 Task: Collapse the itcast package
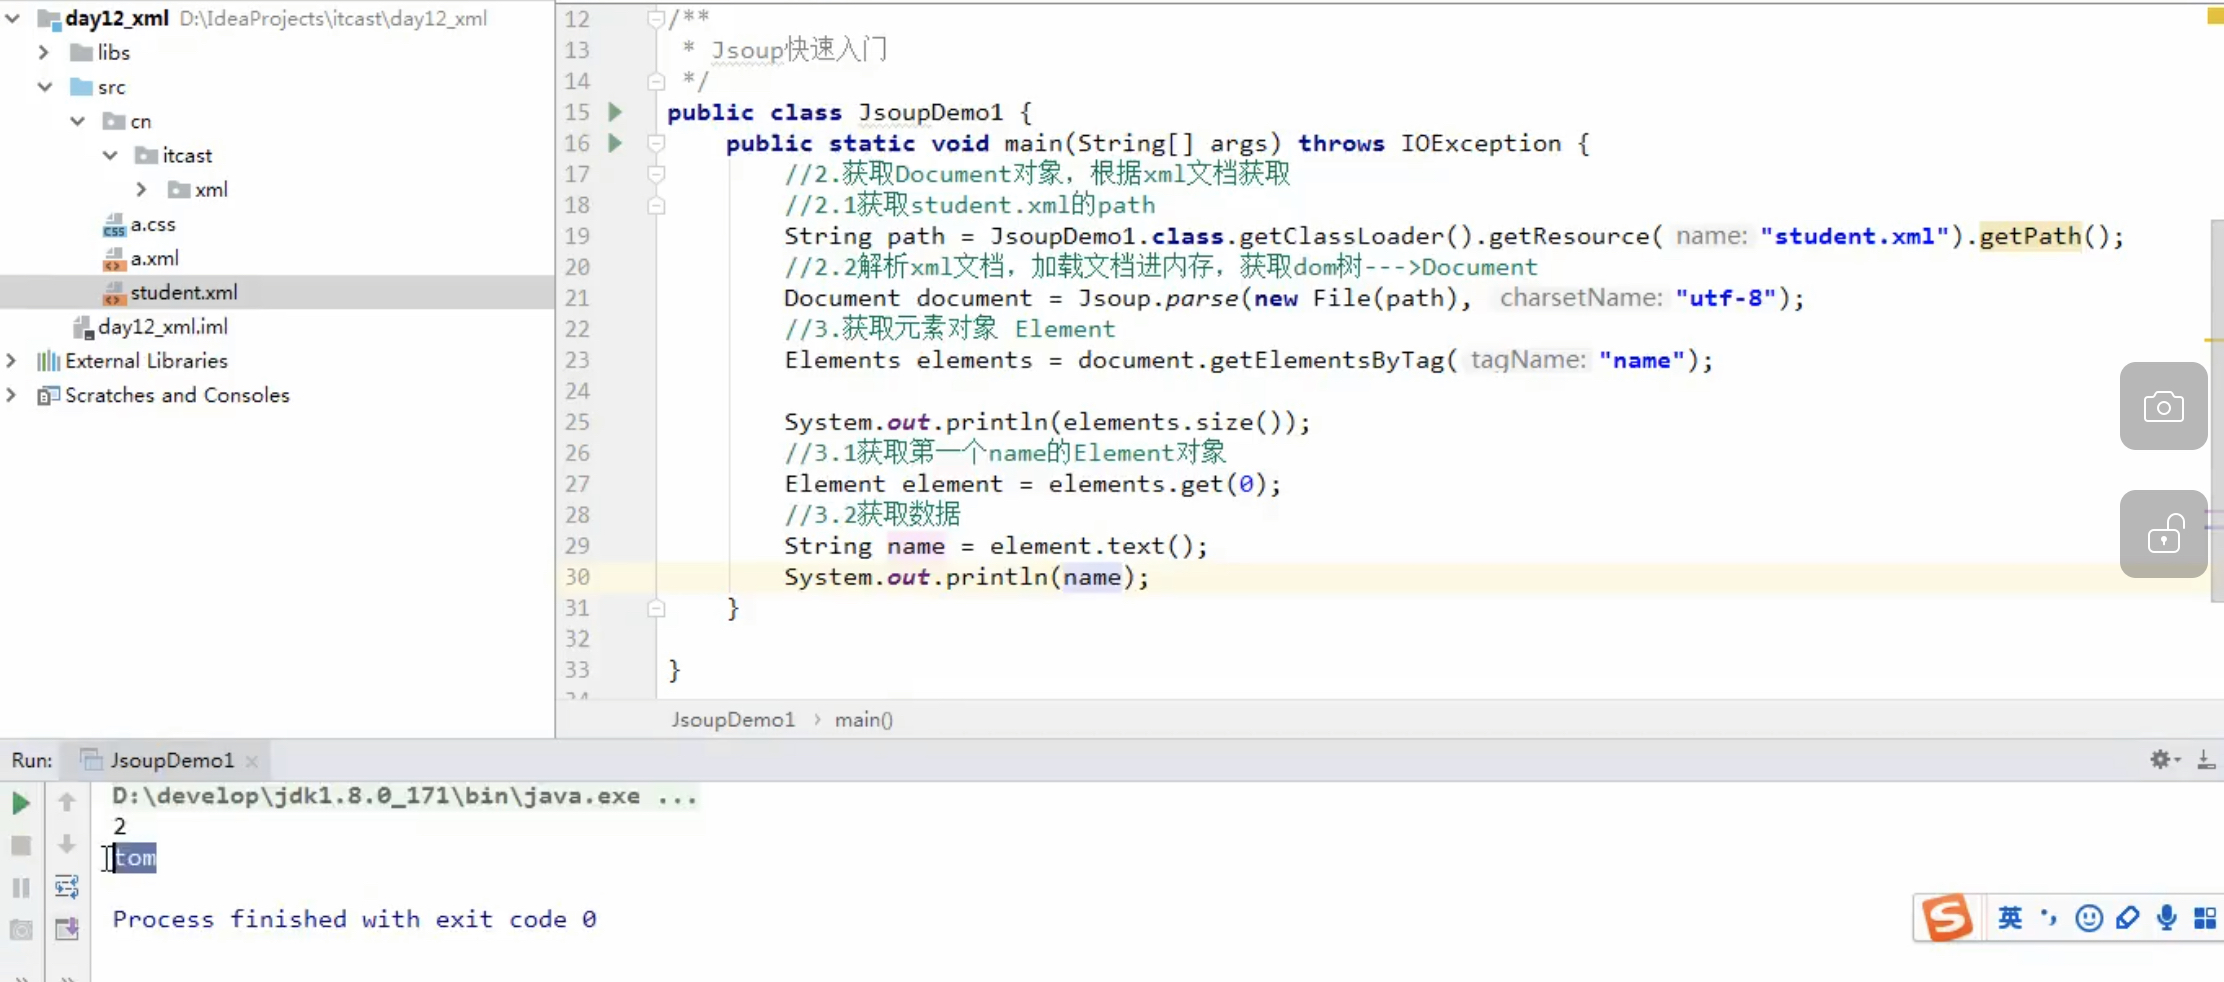click(110, 155)
